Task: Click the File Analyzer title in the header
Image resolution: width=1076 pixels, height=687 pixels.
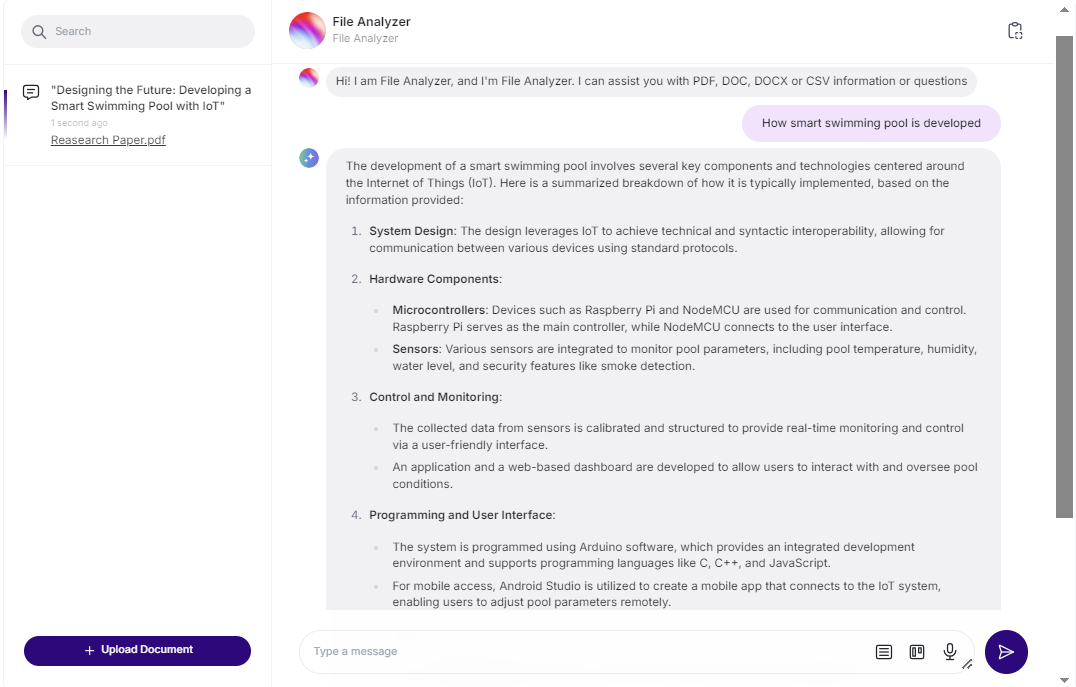Action: (371, 22)
